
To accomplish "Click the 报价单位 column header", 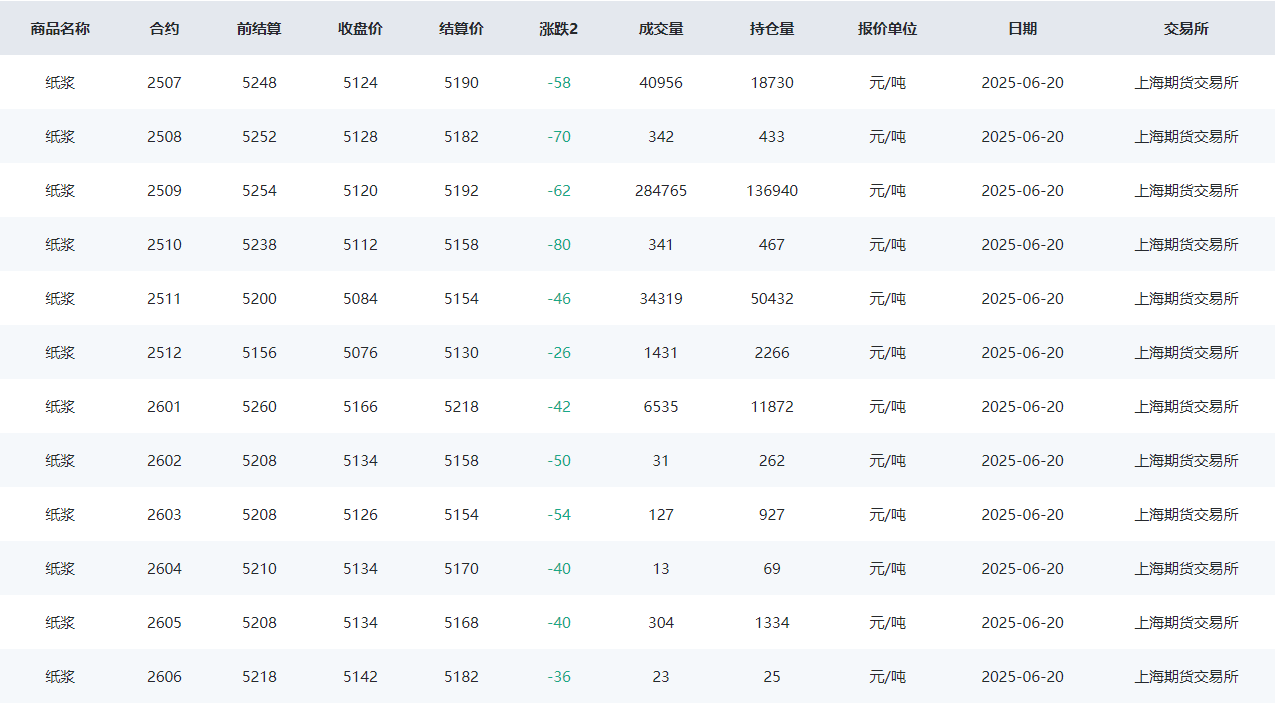I will tap(887, 29).
